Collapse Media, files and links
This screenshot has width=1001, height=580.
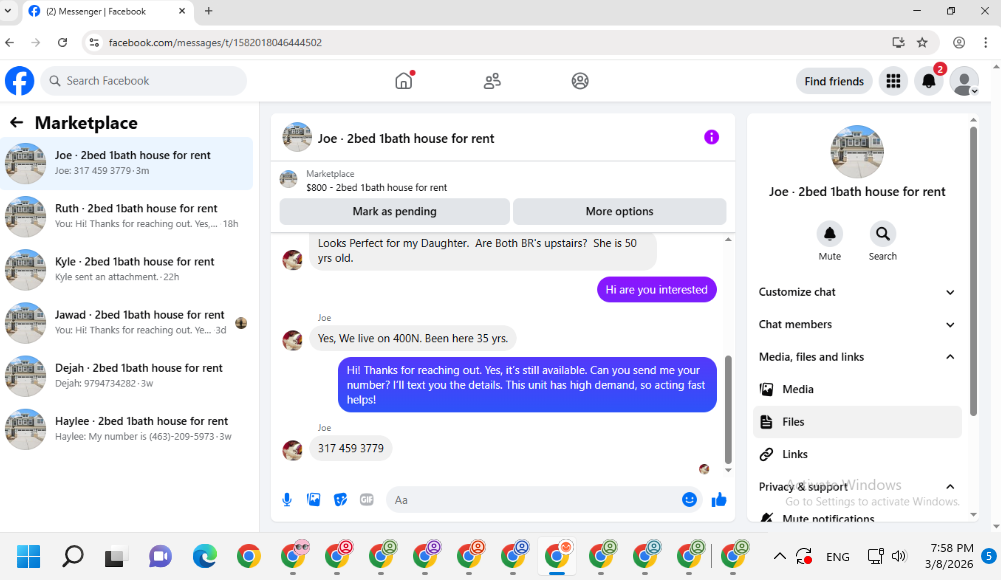pyautogui.click(x=857, y=357)
